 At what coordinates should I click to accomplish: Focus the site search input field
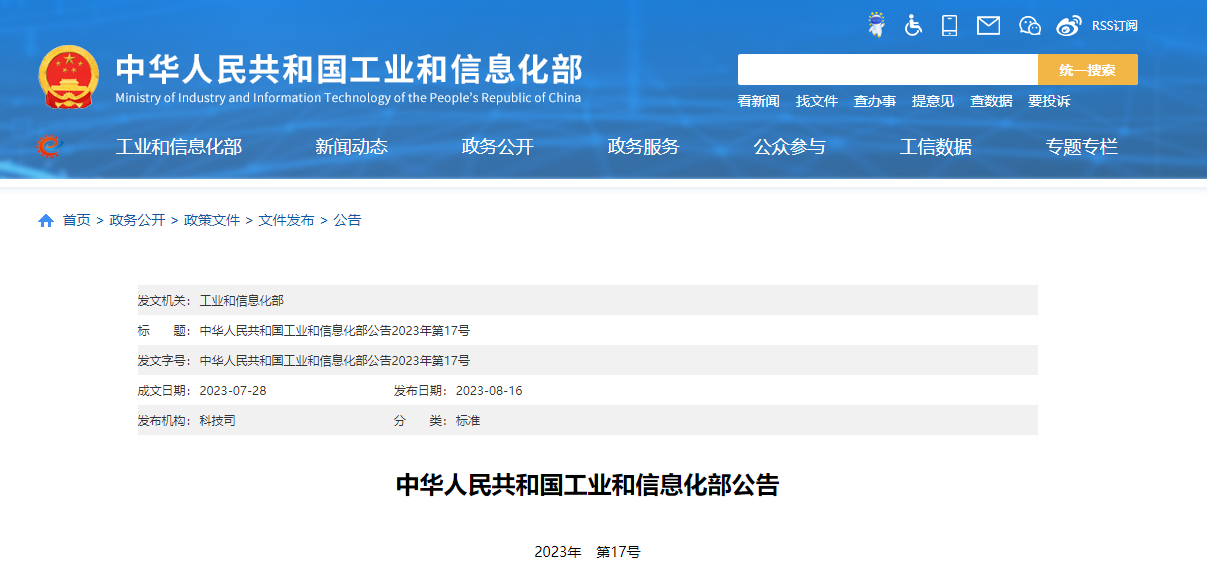[888, 70]
